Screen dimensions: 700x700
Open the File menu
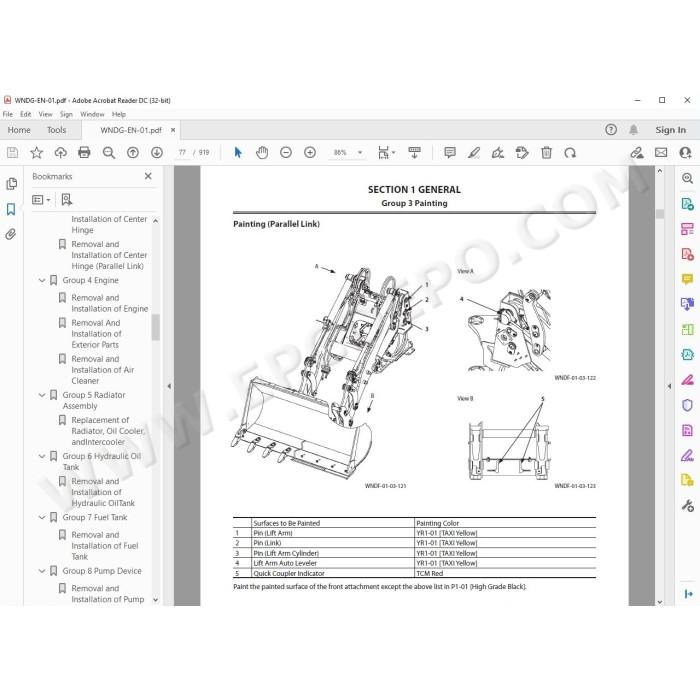tap(8, 114)
